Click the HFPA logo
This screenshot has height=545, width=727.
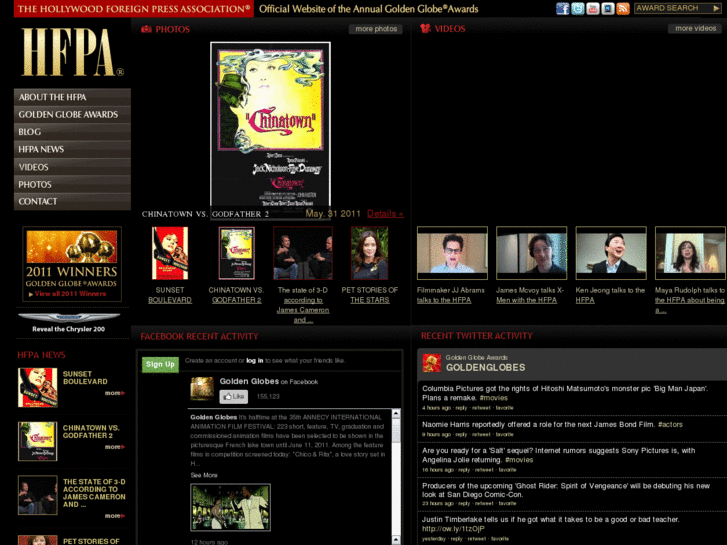pyautogui.click(x=72, y=52)
